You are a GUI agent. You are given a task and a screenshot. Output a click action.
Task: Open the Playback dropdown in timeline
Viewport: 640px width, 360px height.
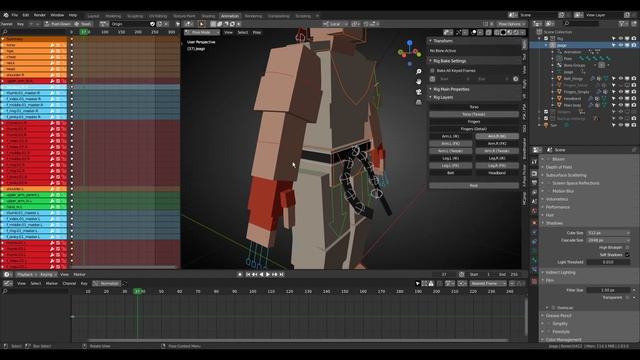27,275
